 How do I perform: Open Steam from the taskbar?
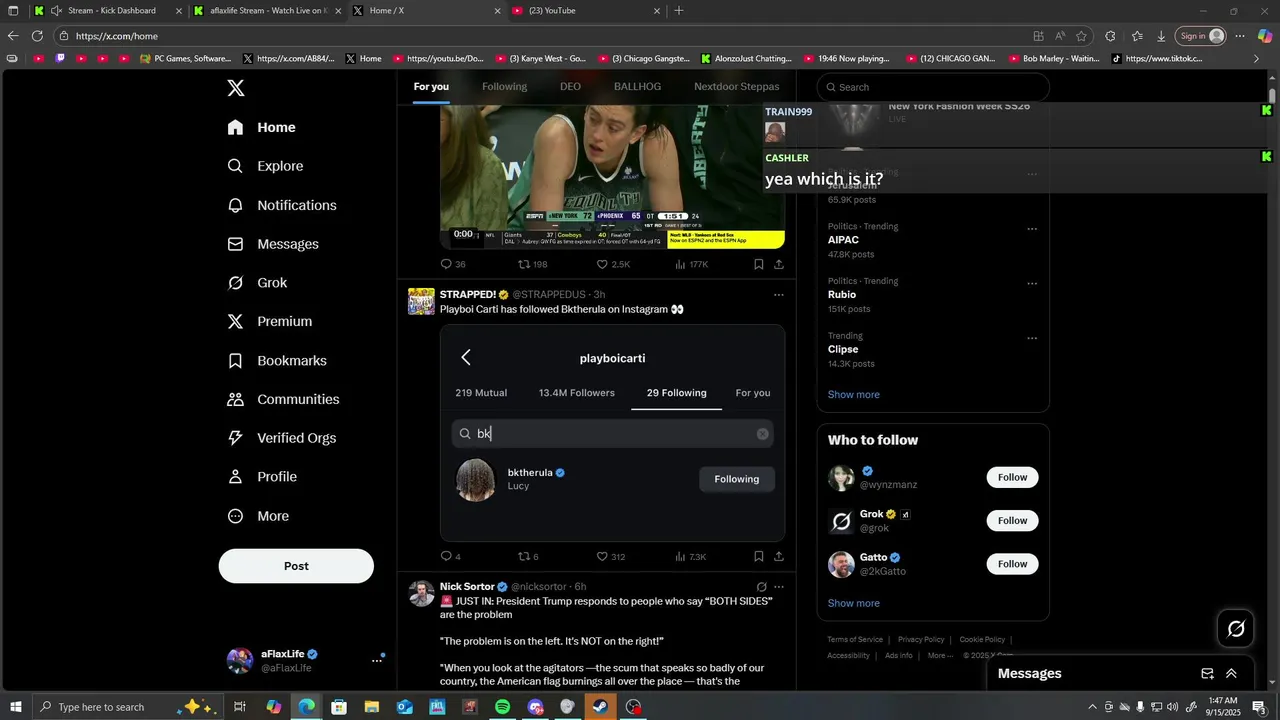point(600,707)
